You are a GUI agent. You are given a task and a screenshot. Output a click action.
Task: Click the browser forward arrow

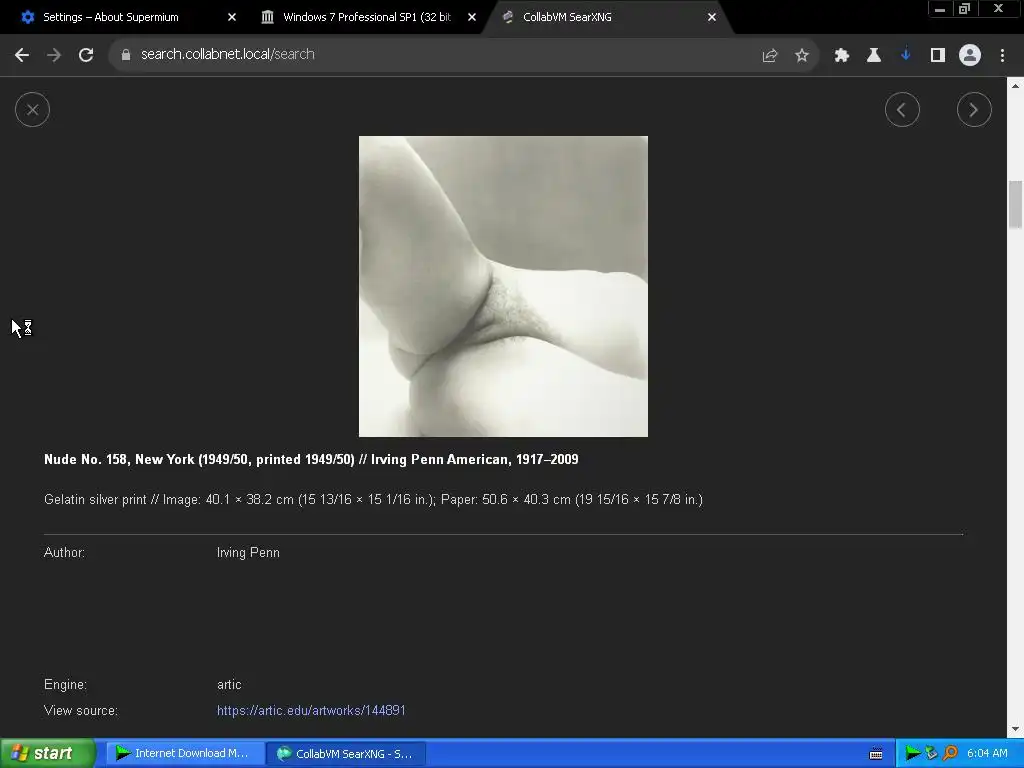(54, 55)
